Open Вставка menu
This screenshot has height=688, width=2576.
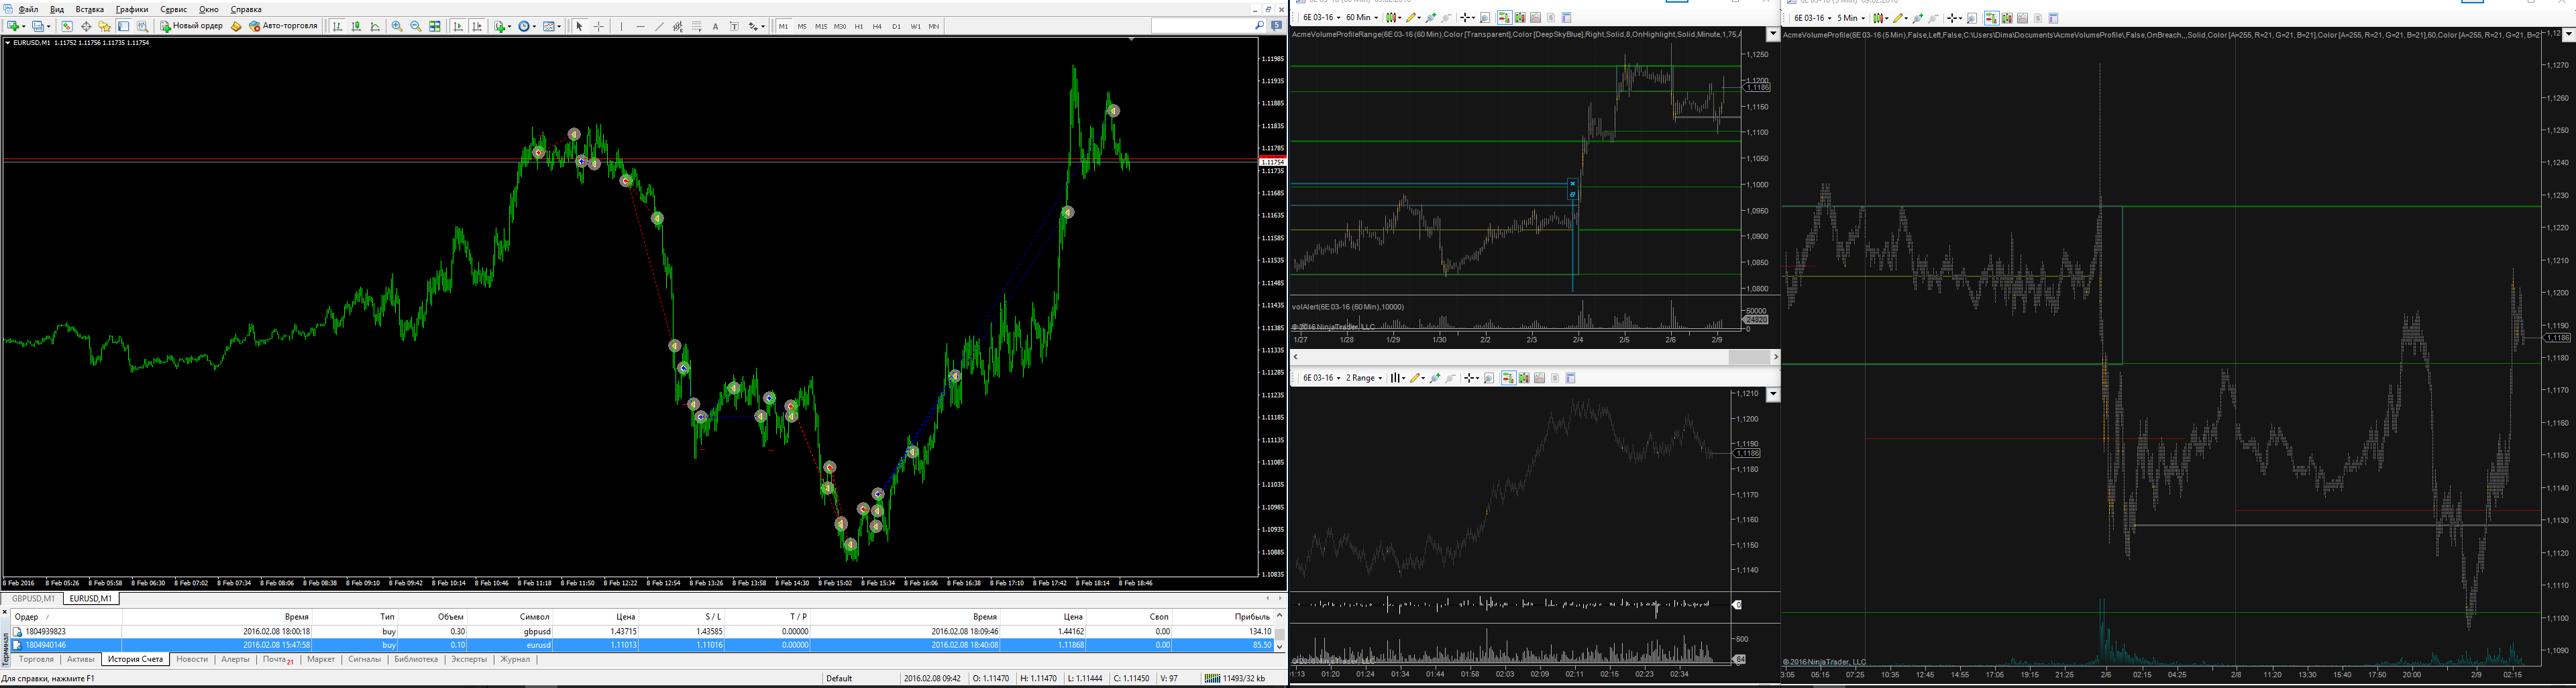[90, 9]
